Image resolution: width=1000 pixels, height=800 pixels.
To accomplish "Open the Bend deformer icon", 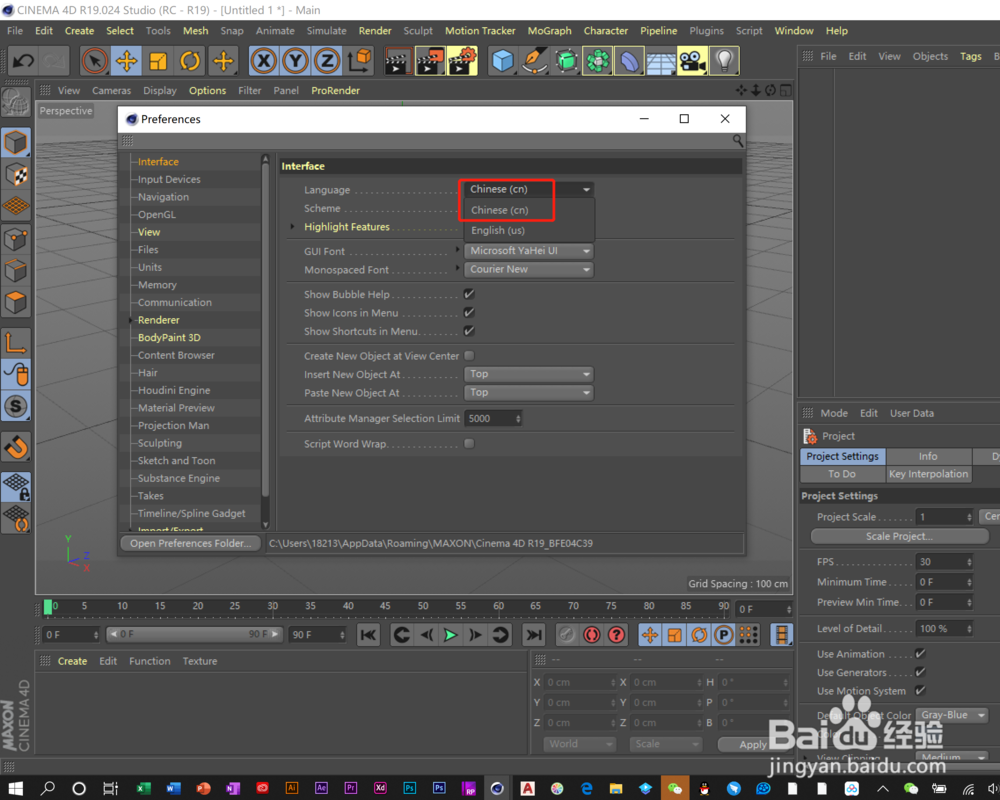I will [629, 61].
